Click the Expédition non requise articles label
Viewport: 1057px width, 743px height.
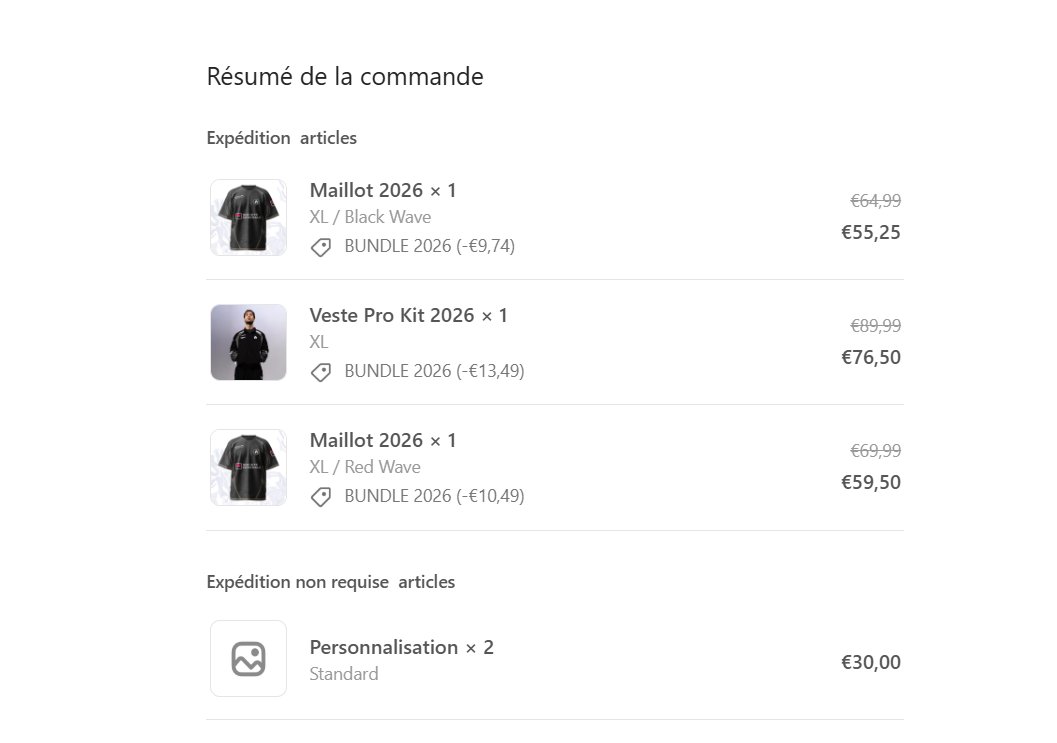[331, 582]
